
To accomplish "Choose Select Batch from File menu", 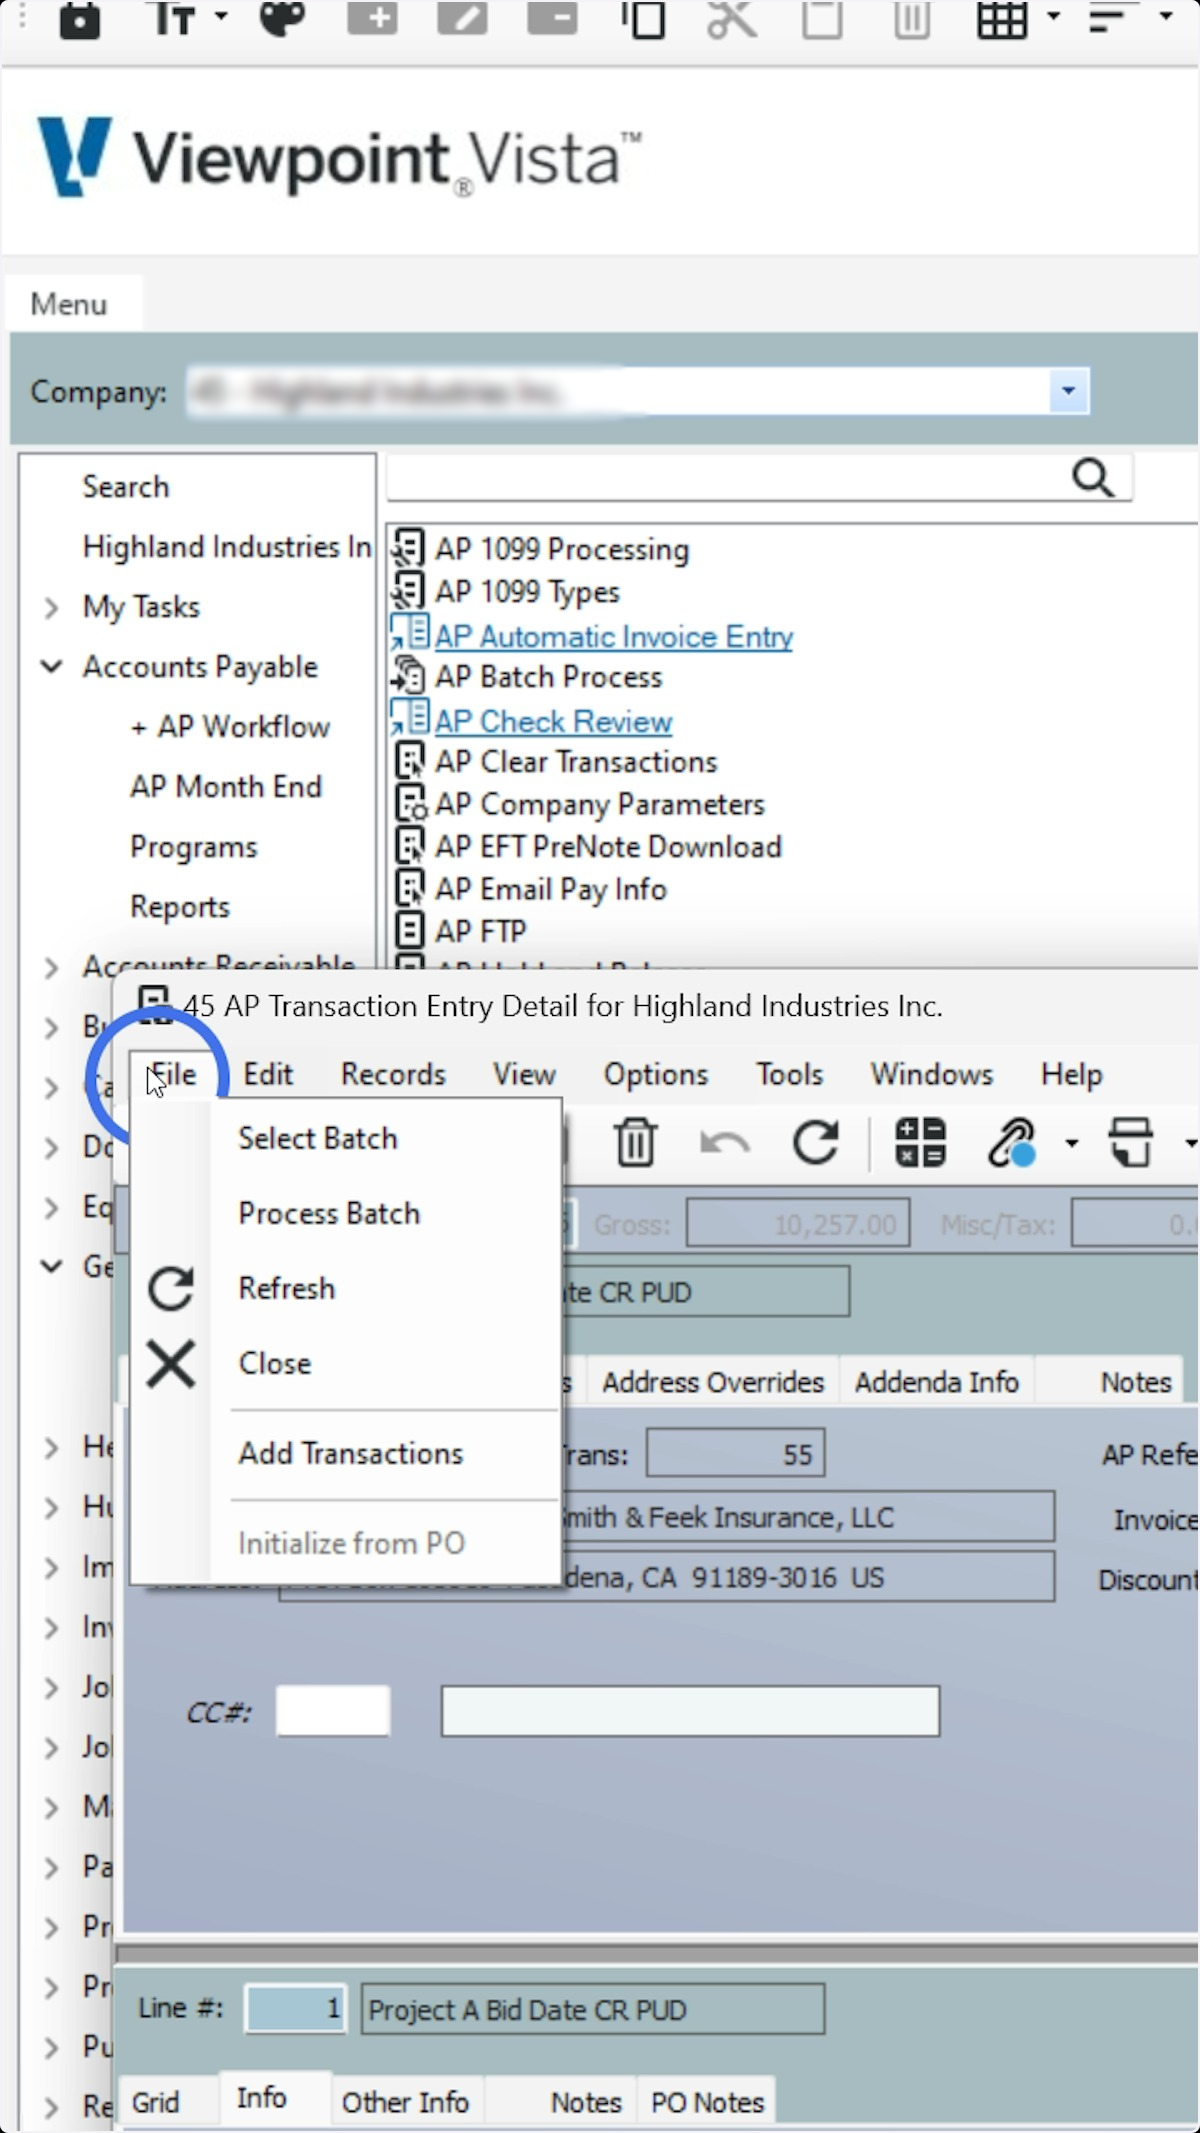I will point(345,1138).
